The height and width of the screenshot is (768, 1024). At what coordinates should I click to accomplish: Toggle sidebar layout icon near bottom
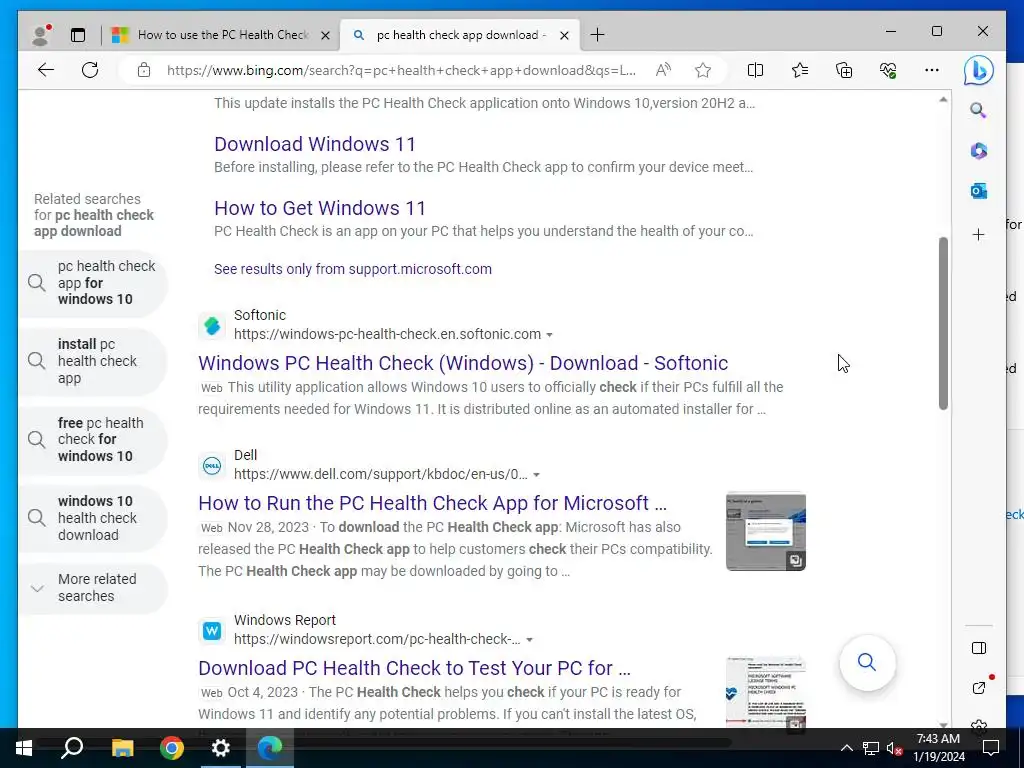tap(978, 648)
